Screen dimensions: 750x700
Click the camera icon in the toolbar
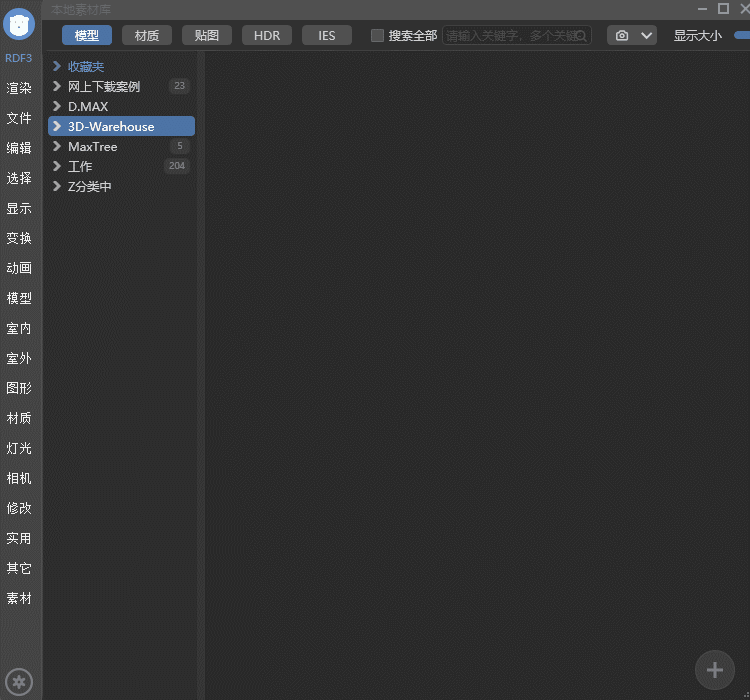(x=622, y=35)
